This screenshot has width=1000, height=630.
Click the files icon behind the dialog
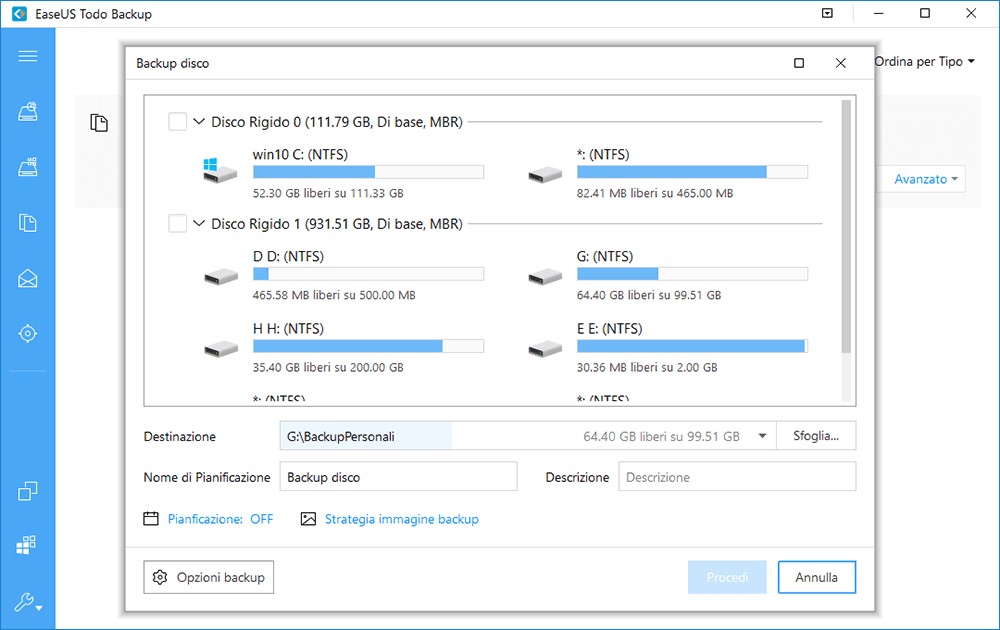(x=99, y=122)
